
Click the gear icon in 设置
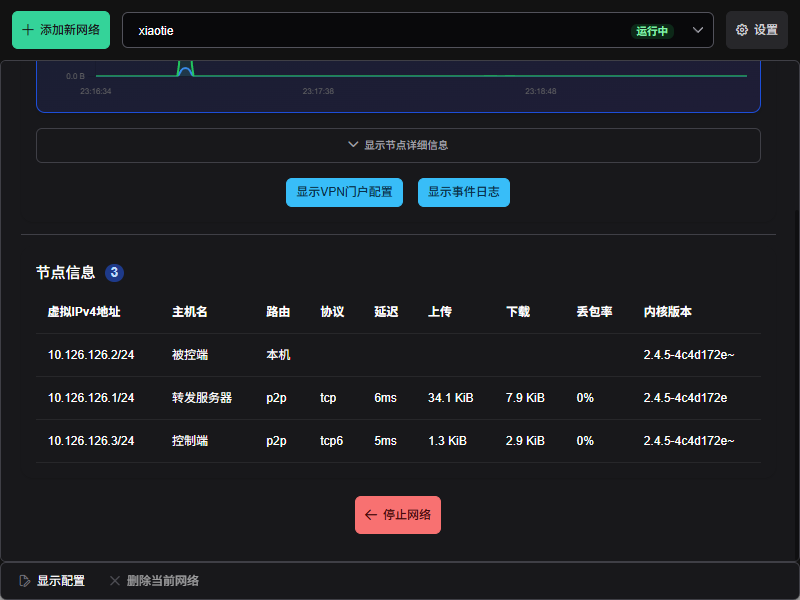[742, 30]
